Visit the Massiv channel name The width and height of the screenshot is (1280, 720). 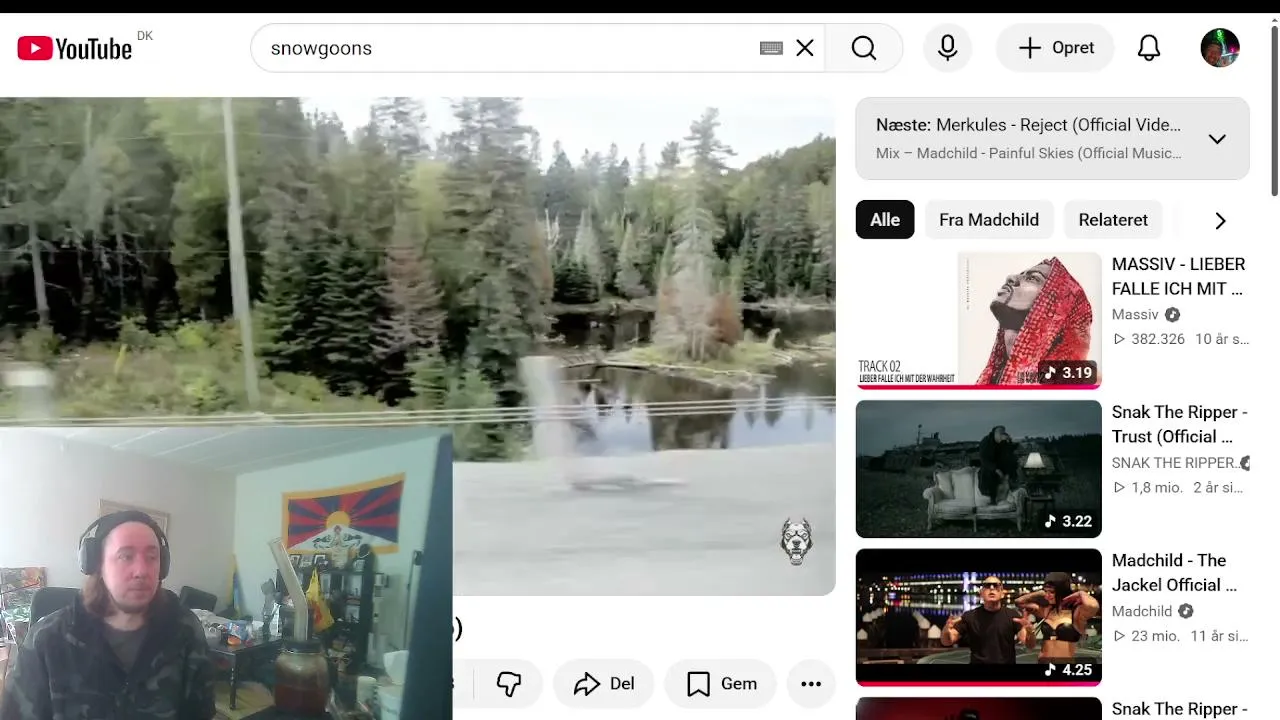[x=1135, y=315]
